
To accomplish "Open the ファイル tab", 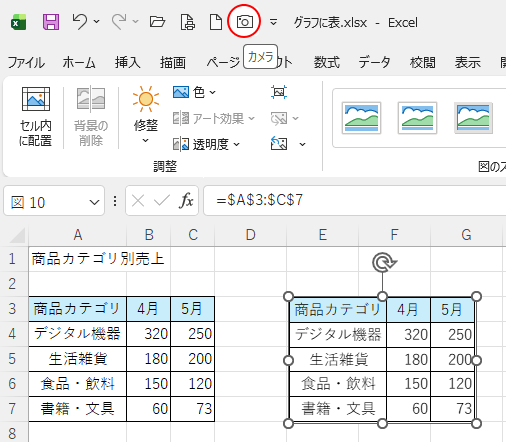I will point(26,62).
